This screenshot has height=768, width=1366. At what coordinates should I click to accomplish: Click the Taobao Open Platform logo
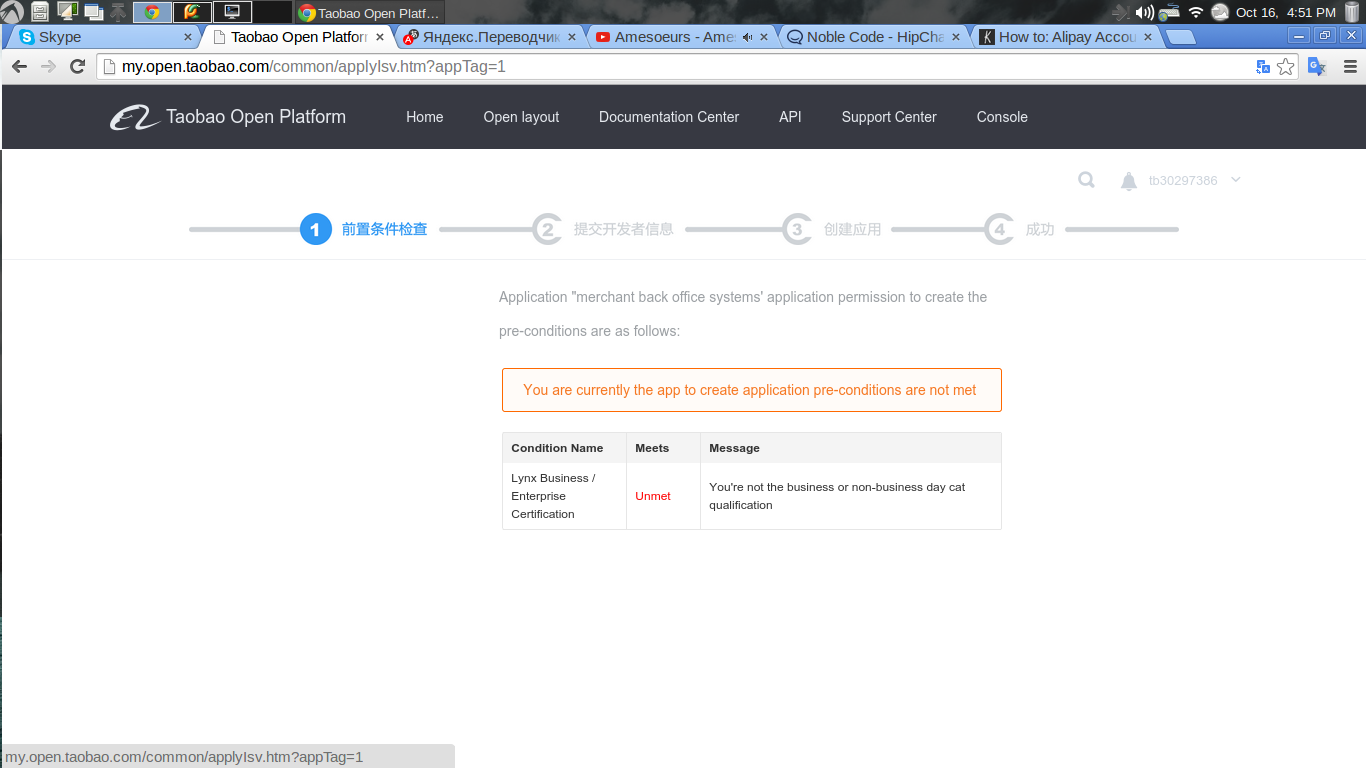(228, 117)
